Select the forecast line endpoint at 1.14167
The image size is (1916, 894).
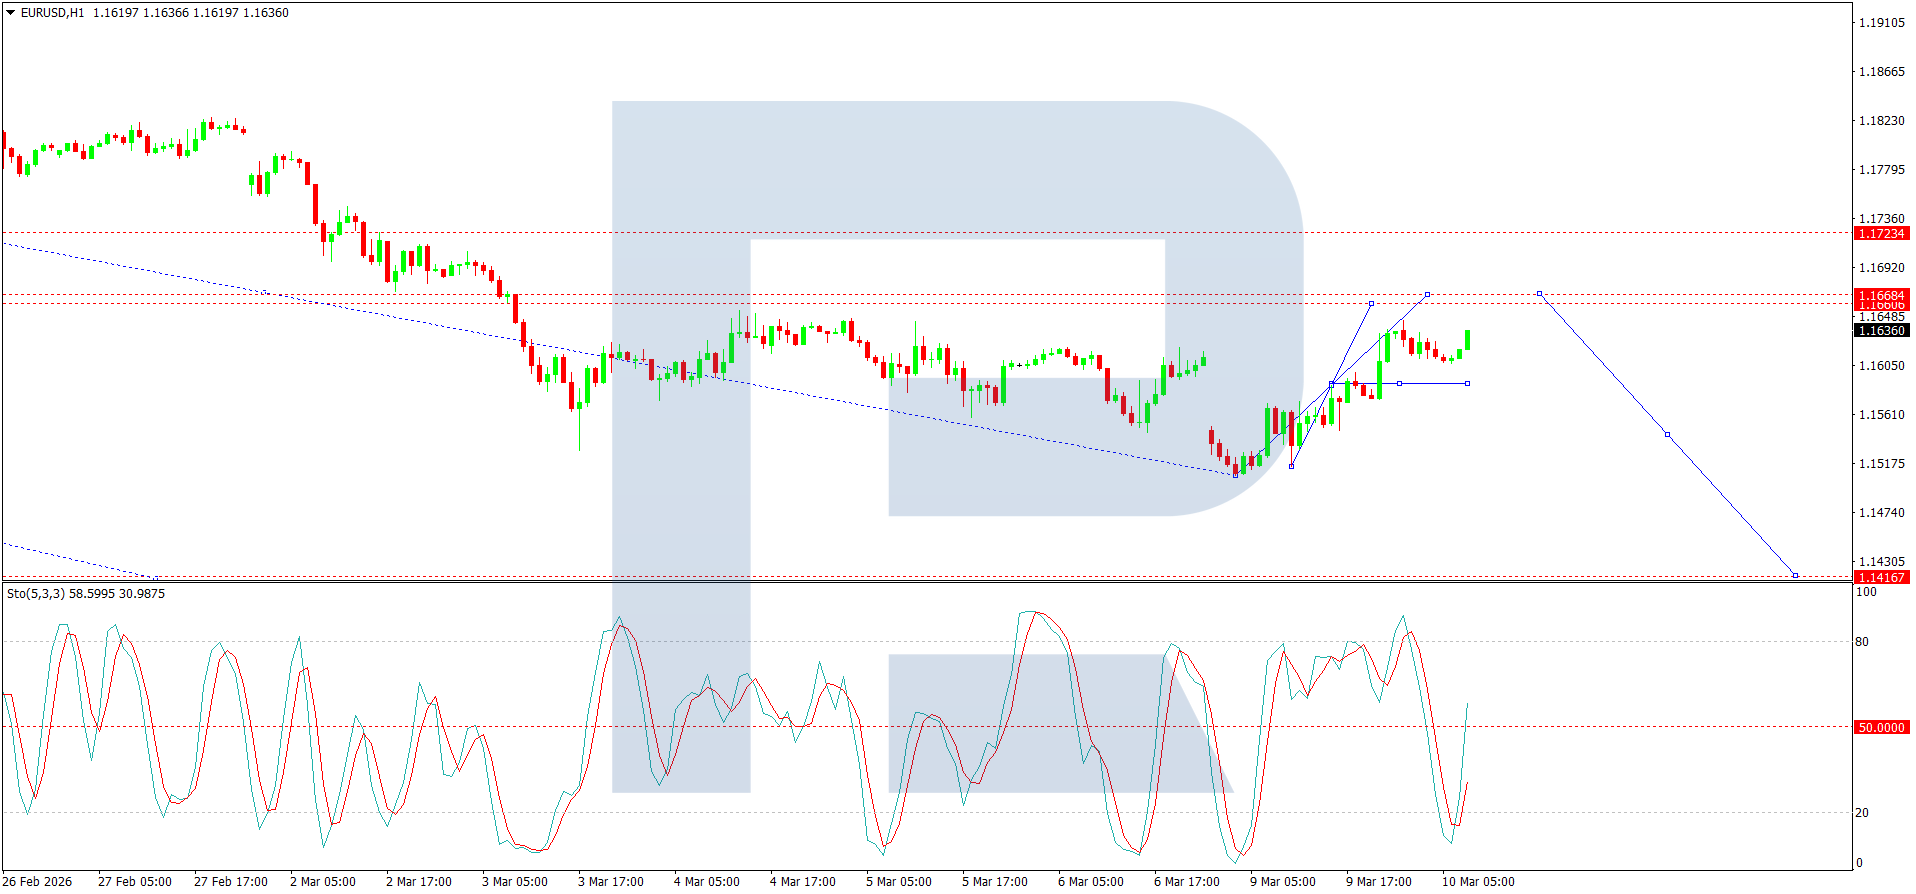click(x=1795, y=575)
